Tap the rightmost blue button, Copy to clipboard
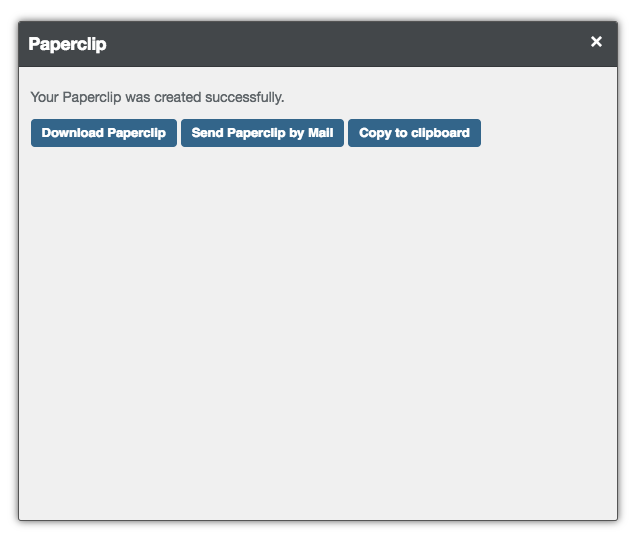The width and height of the screenshot is (638, 542). pos(414,133)
